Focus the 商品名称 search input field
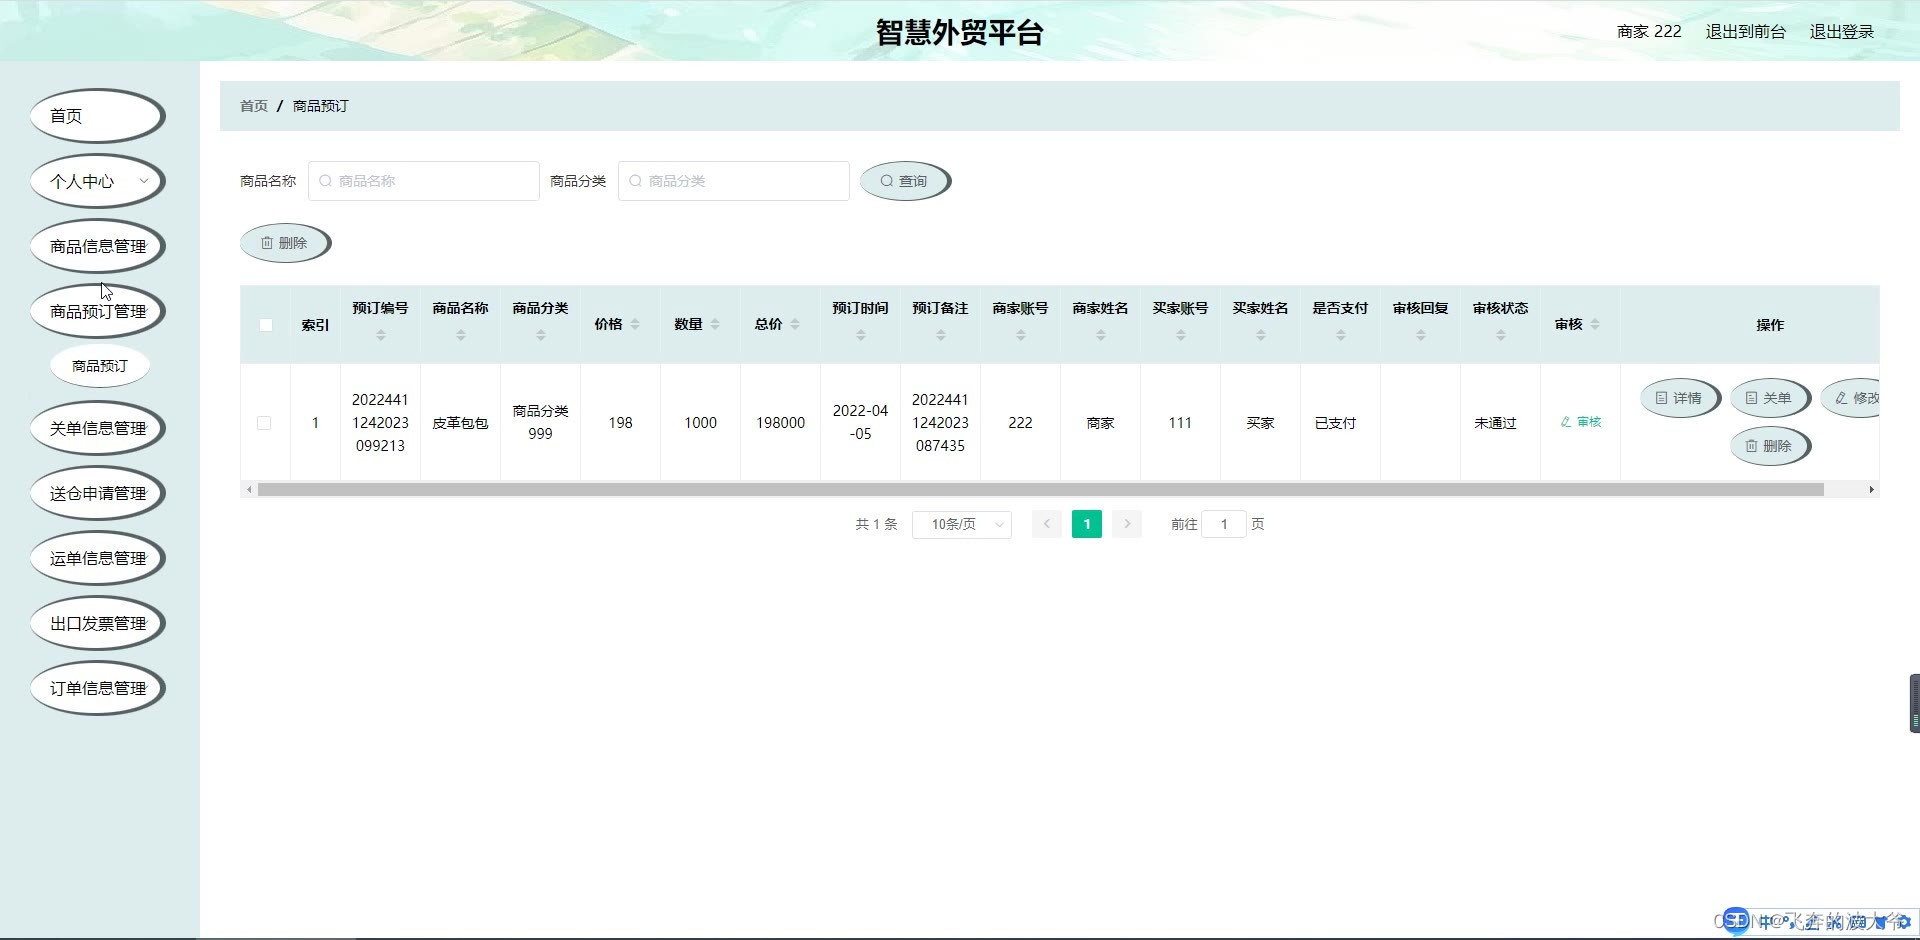Screen dimensions: 1920x940 click(424, 181)
